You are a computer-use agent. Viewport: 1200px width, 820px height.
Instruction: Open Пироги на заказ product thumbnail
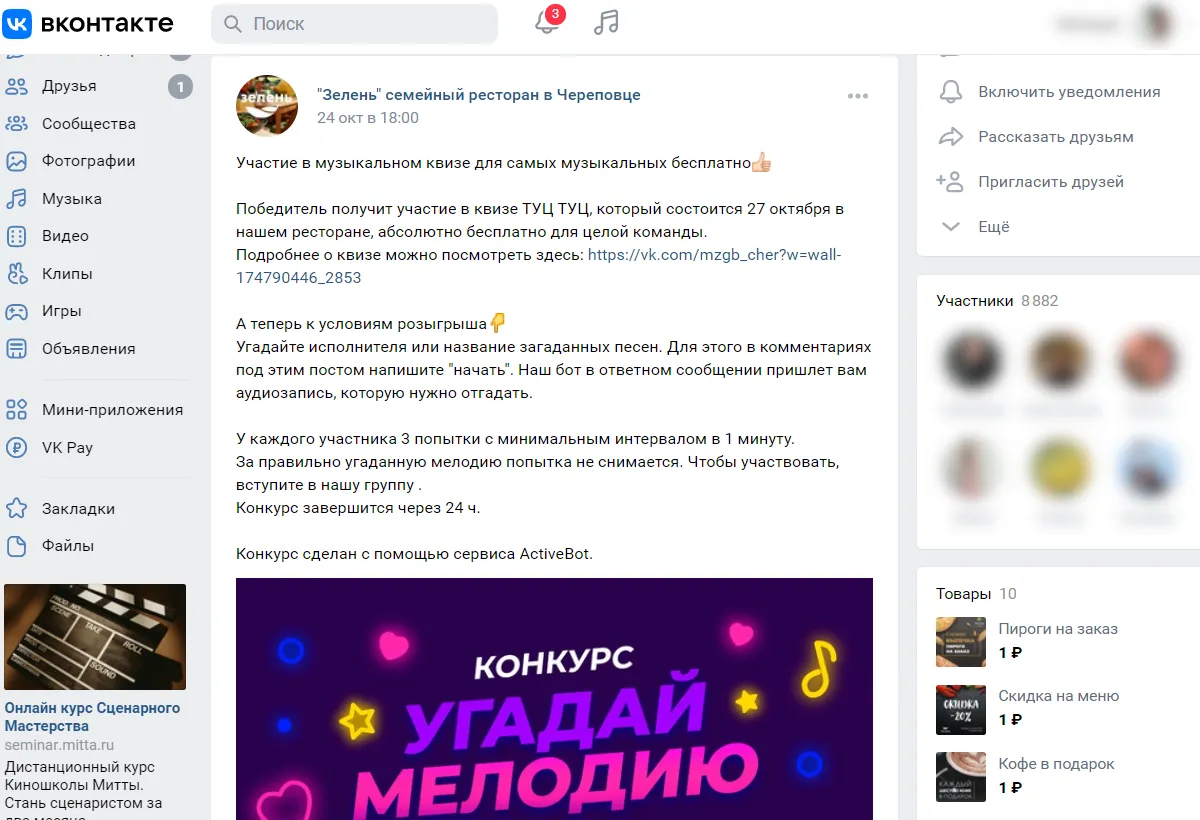tap(961, 641)
